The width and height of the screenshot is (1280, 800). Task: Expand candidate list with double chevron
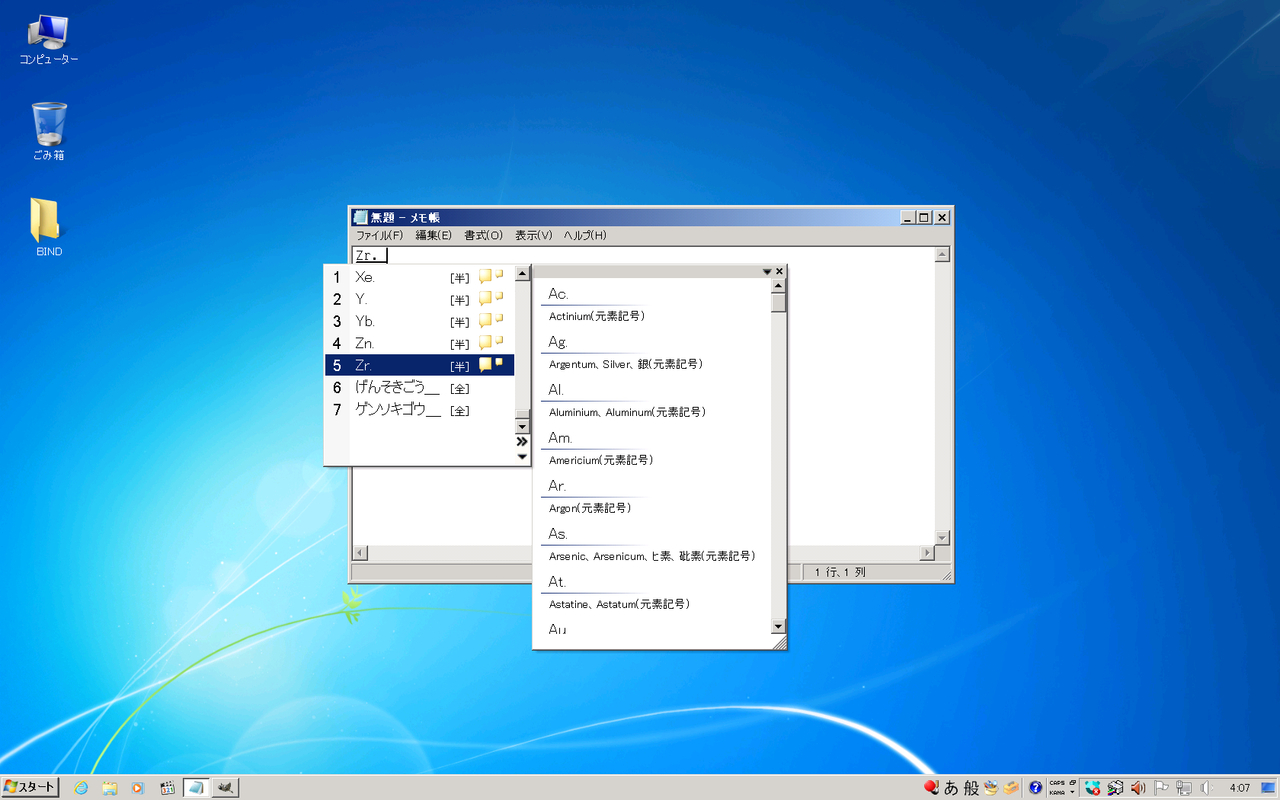(522, 441)
